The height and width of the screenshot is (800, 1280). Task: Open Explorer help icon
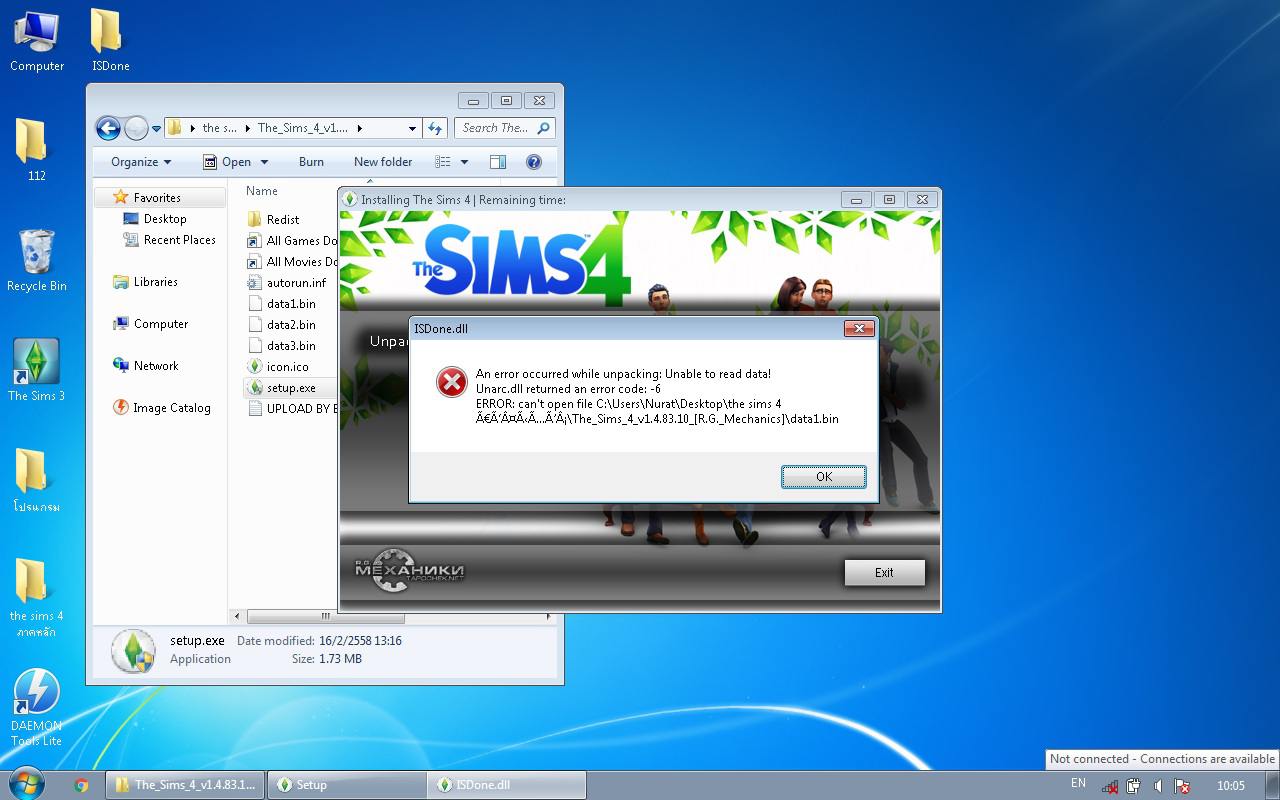(x=533, y=162)
